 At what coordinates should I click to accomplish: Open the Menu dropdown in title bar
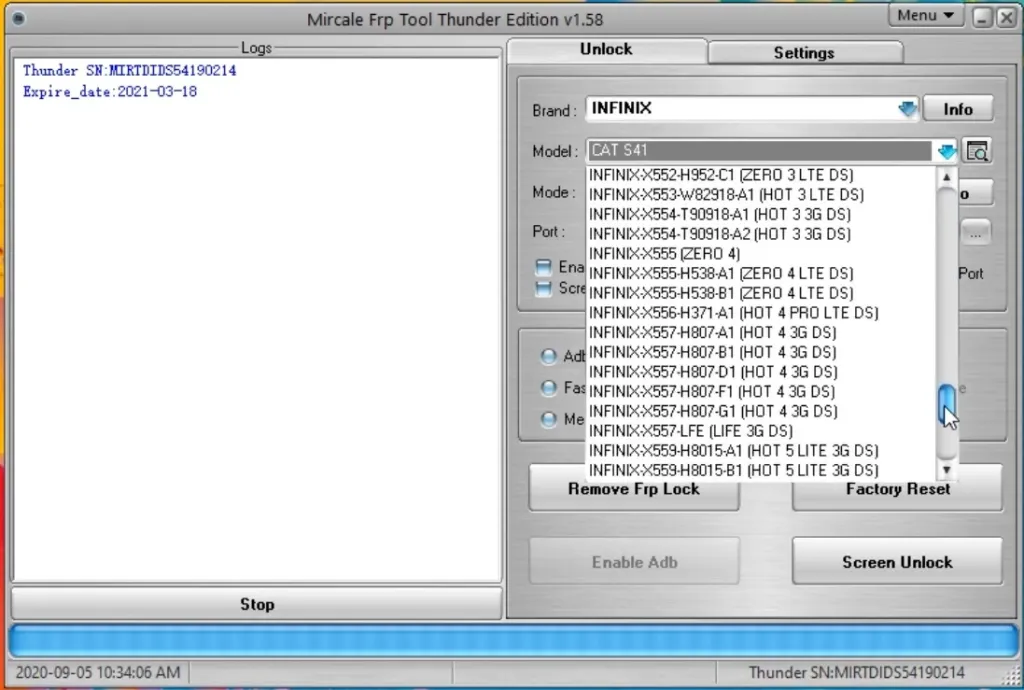pos(926,16)
